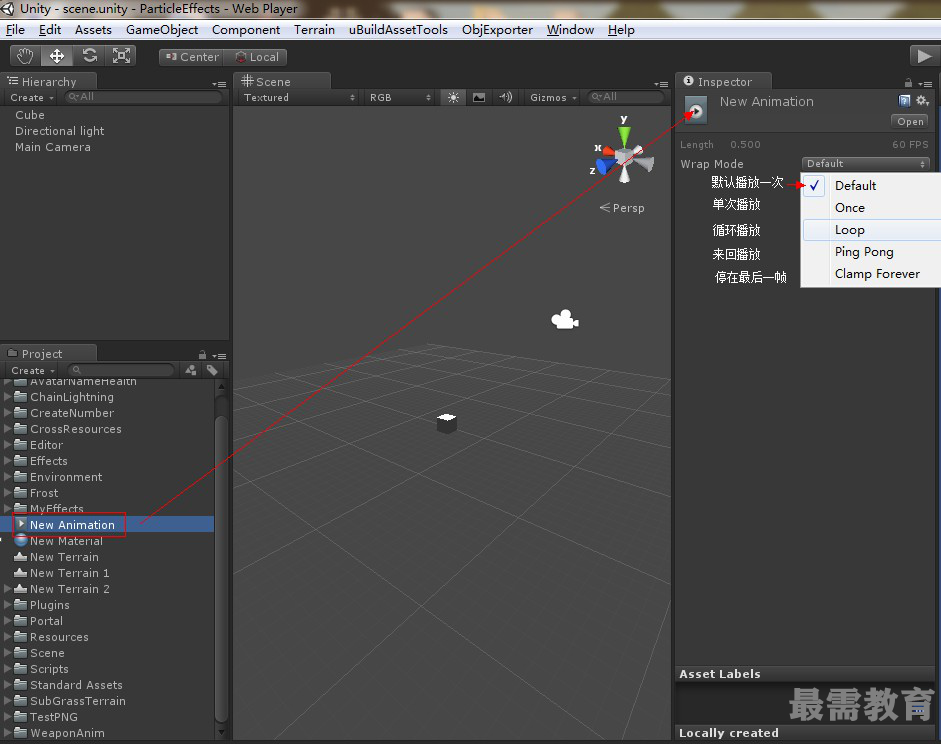Screen dimensions: 941x744
Task: Open the uBuildAssetTools menu
Action: tap(398, 29)
